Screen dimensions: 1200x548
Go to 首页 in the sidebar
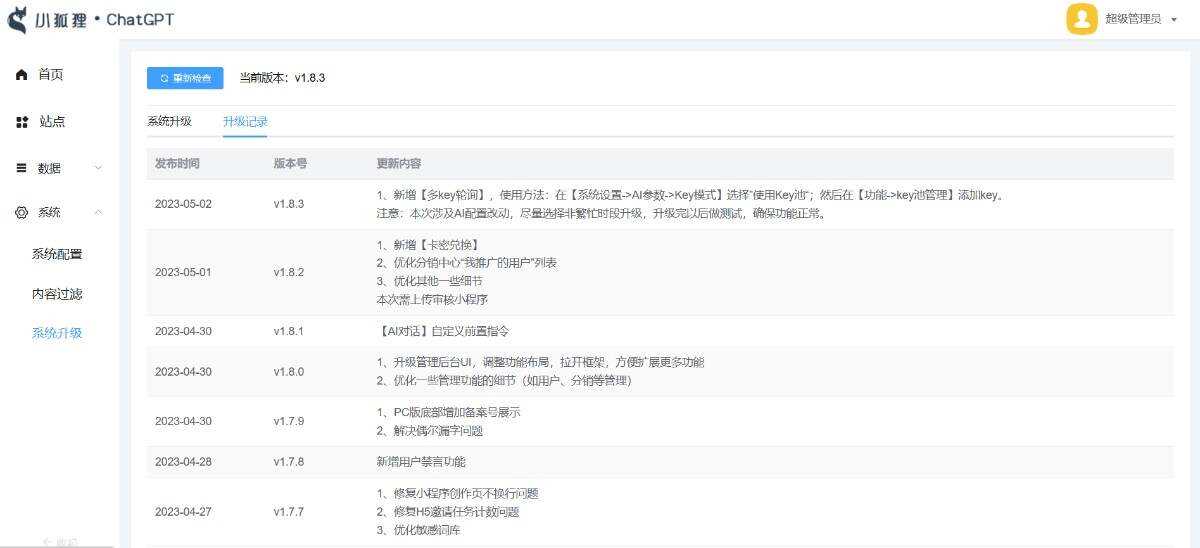click(x=51, y=75)
